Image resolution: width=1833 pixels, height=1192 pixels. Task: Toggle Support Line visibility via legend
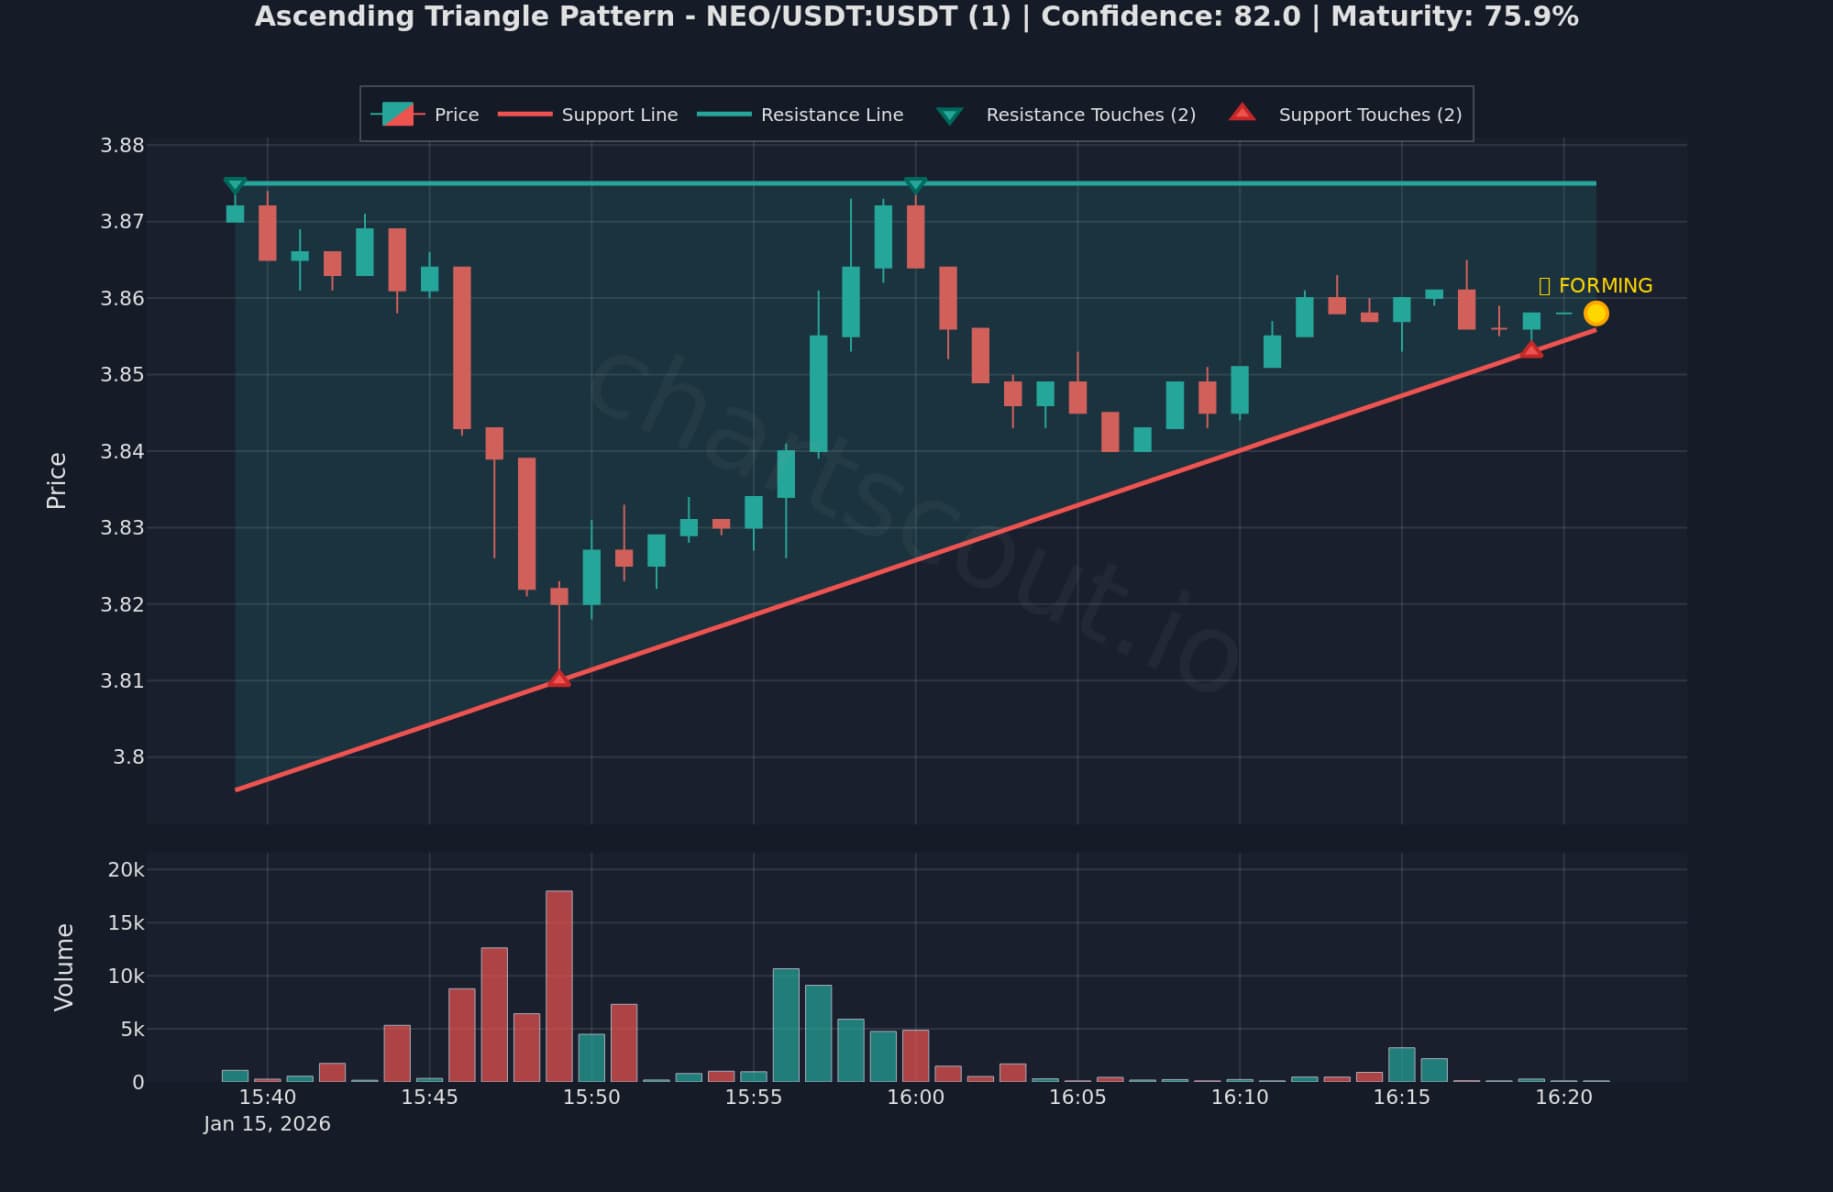(x=619, y=114)
